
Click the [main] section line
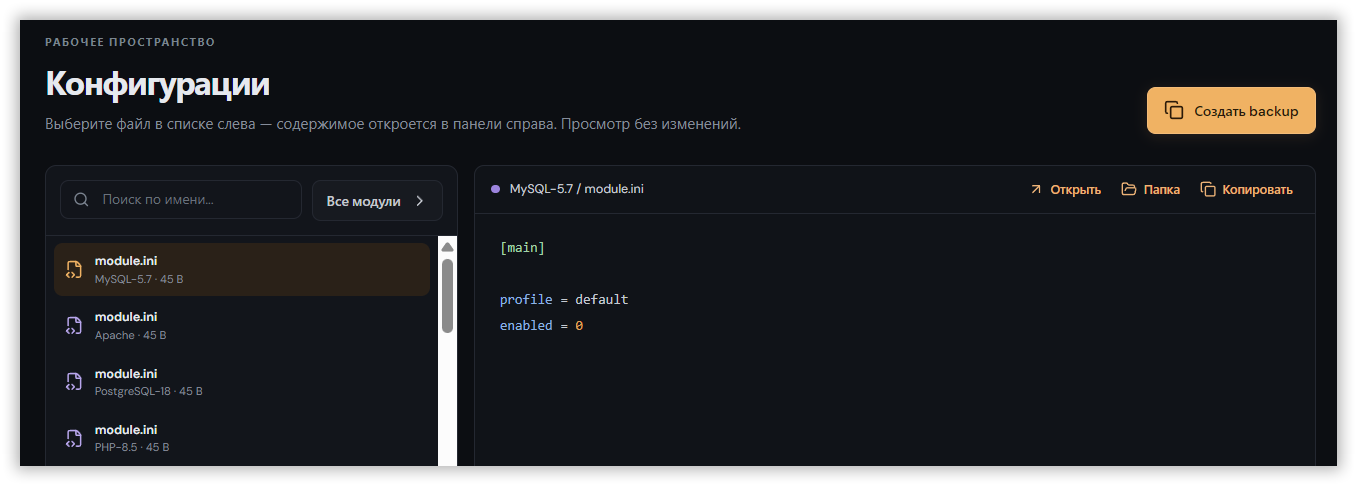[522, 247]
